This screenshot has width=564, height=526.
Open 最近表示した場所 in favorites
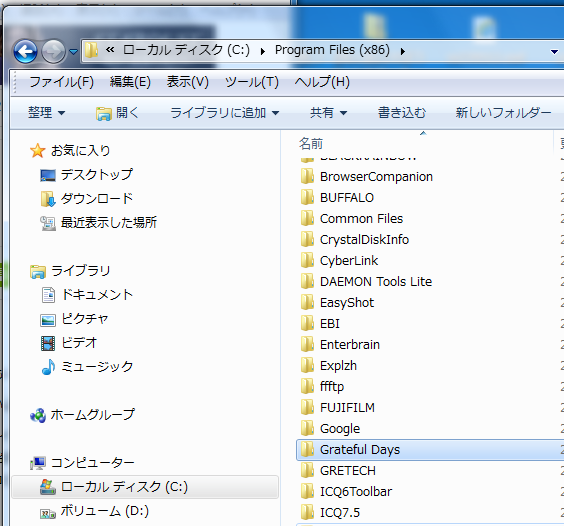tap(99, 222)
